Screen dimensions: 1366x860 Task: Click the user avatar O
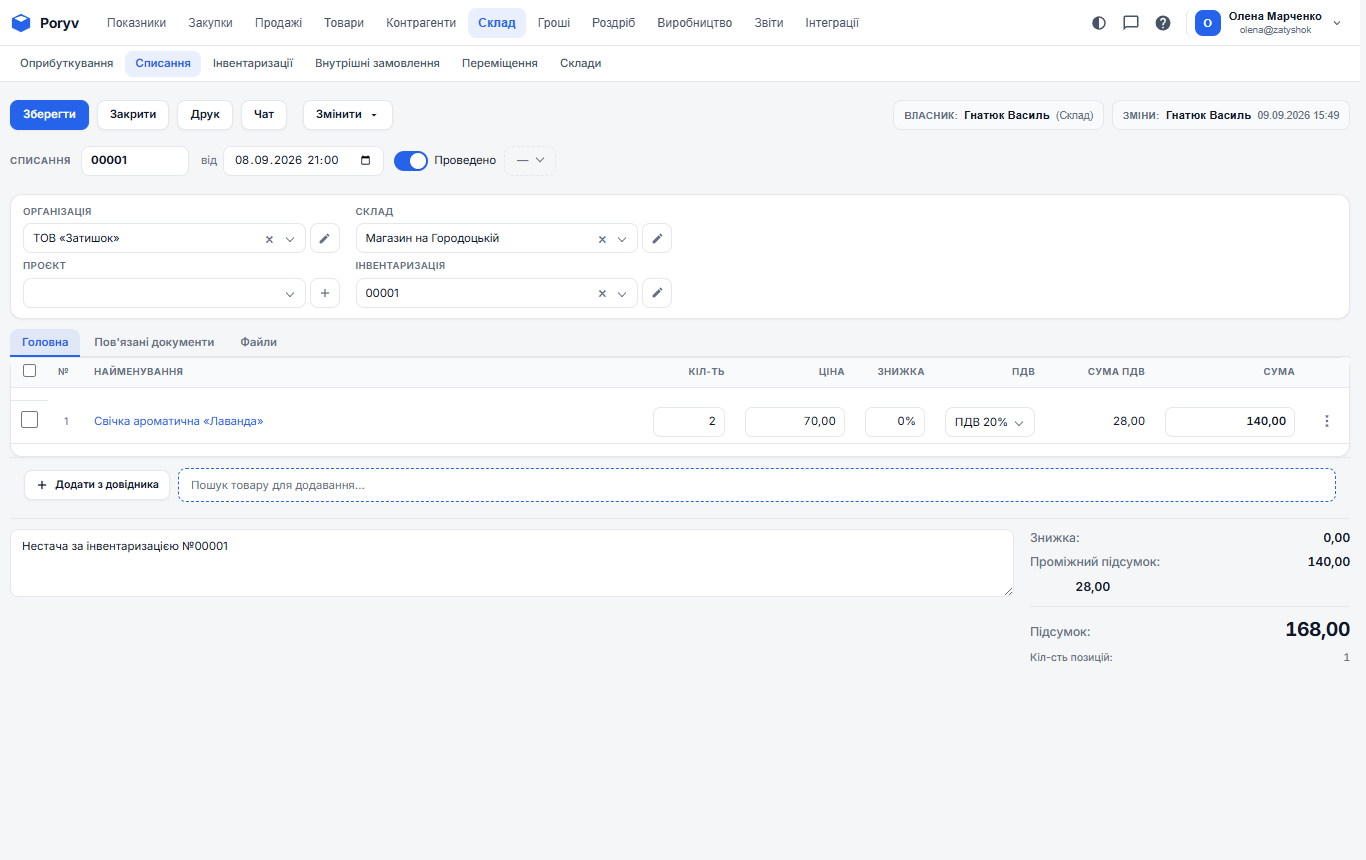tap(1208, 23)
